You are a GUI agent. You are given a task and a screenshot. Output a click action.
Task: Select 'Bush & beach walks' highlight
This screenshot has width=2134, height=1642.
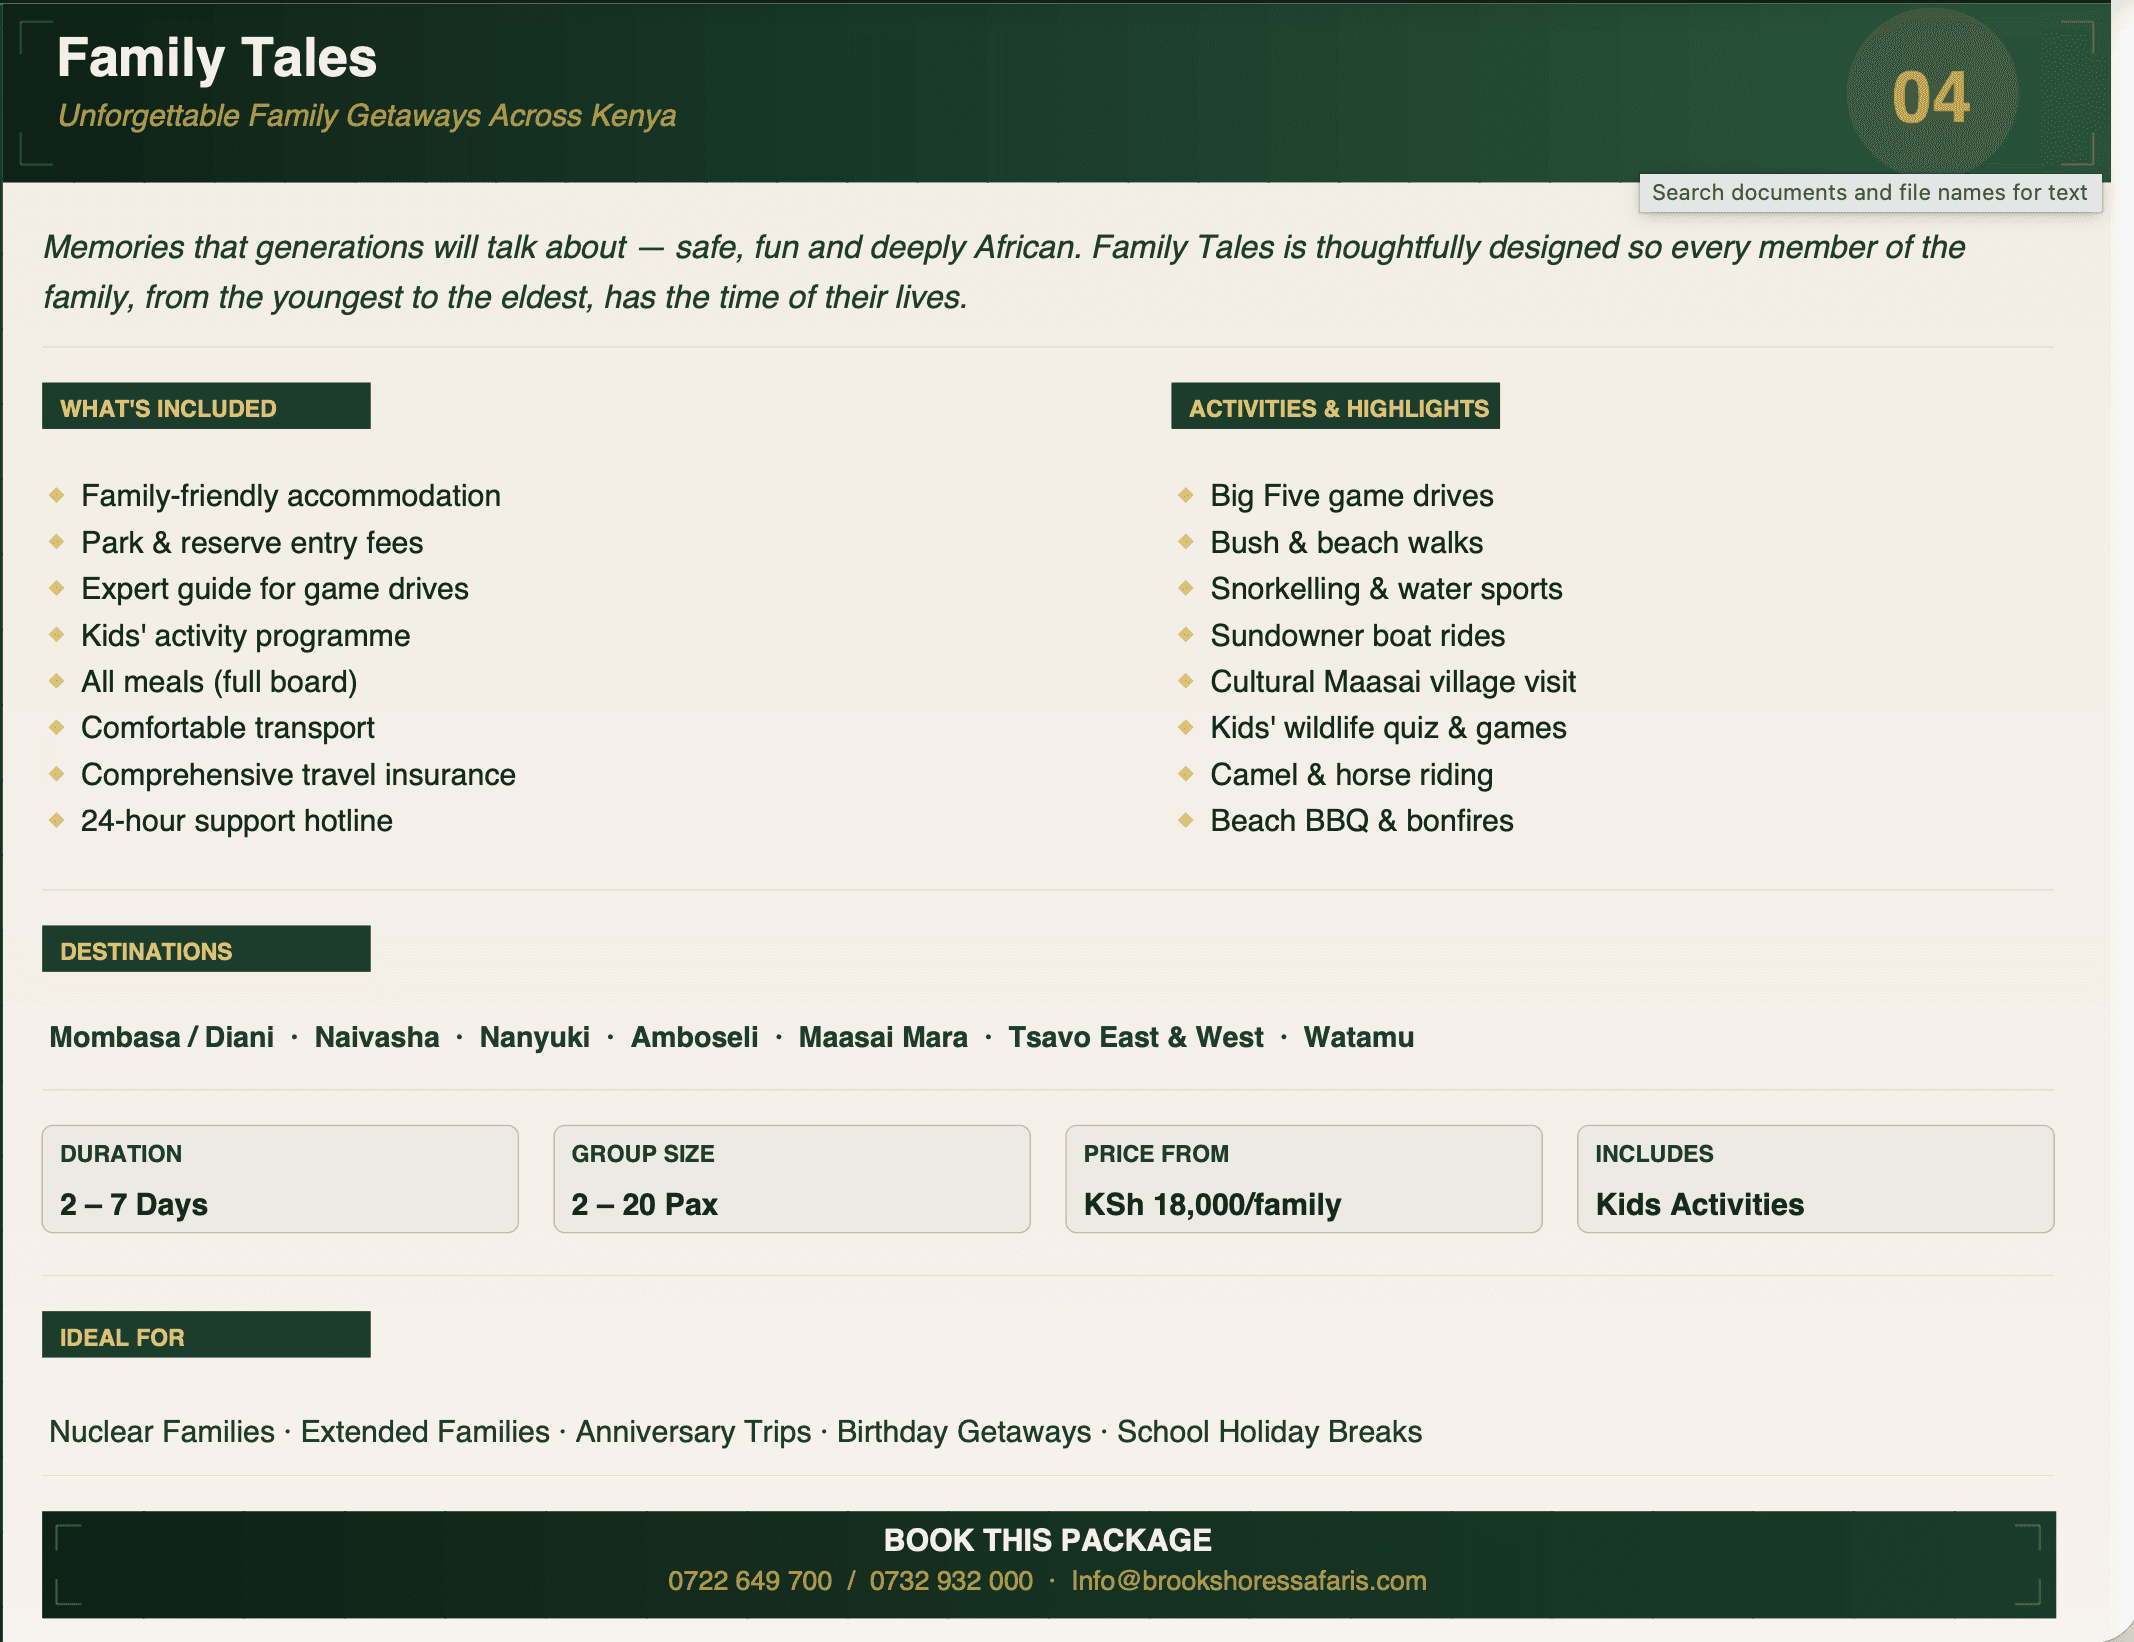(1347, 543)
